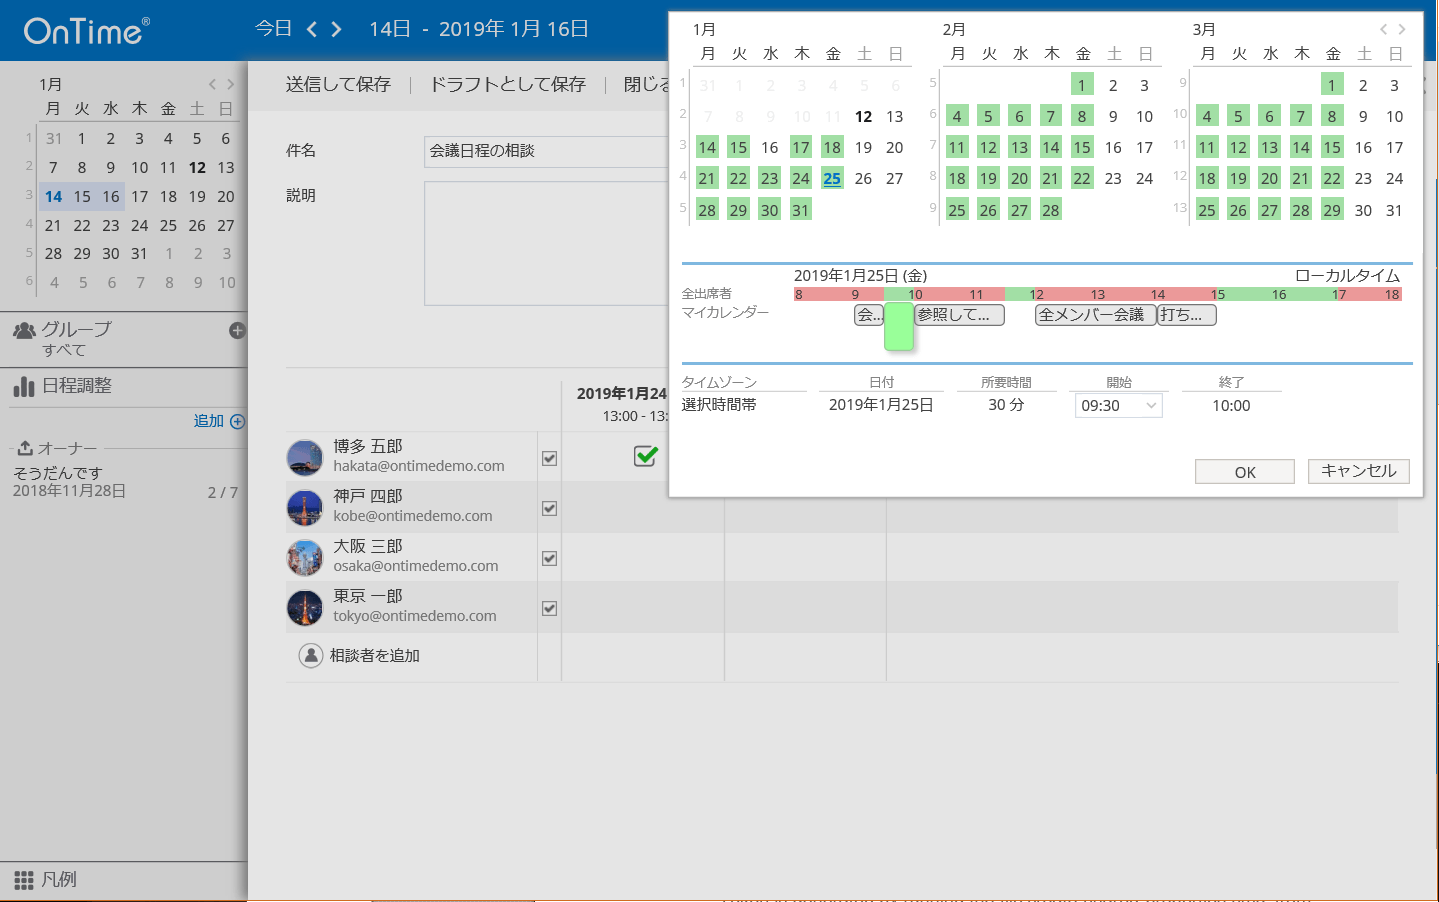Uncheck the 博多 五郎 attendee checkbox
This screenshot has width=1439, height=902.
[x=549, y=458]
